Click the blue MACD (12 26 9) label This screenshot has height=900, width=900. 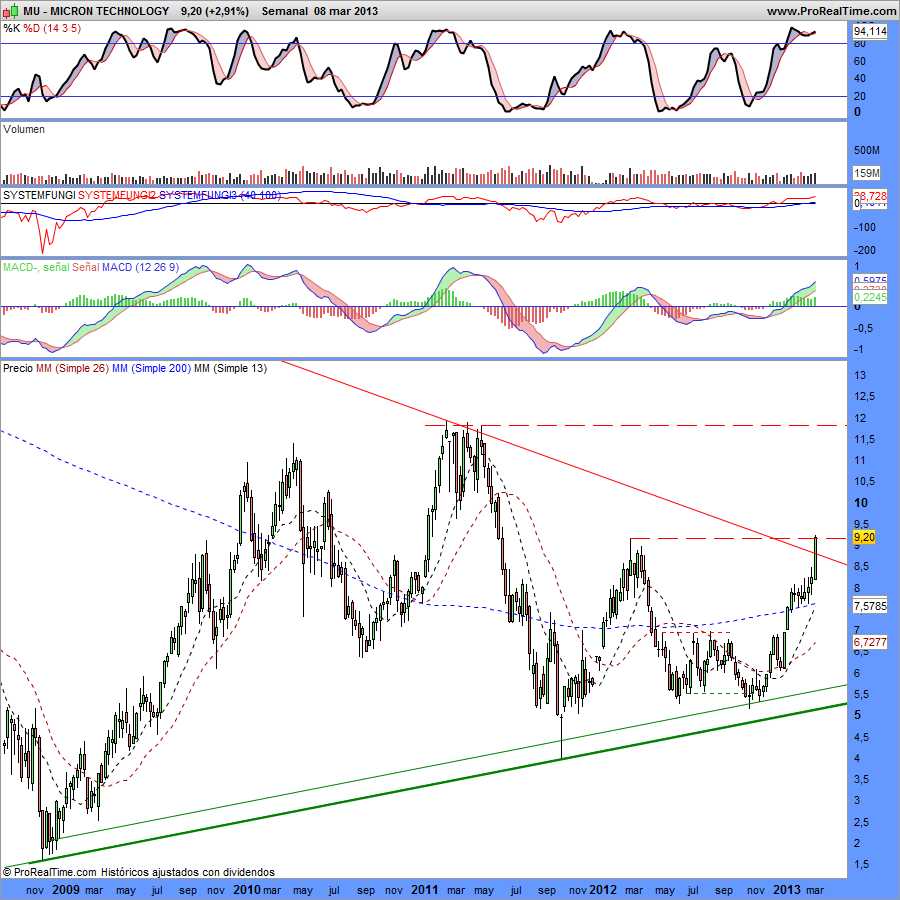coord(141,267)
